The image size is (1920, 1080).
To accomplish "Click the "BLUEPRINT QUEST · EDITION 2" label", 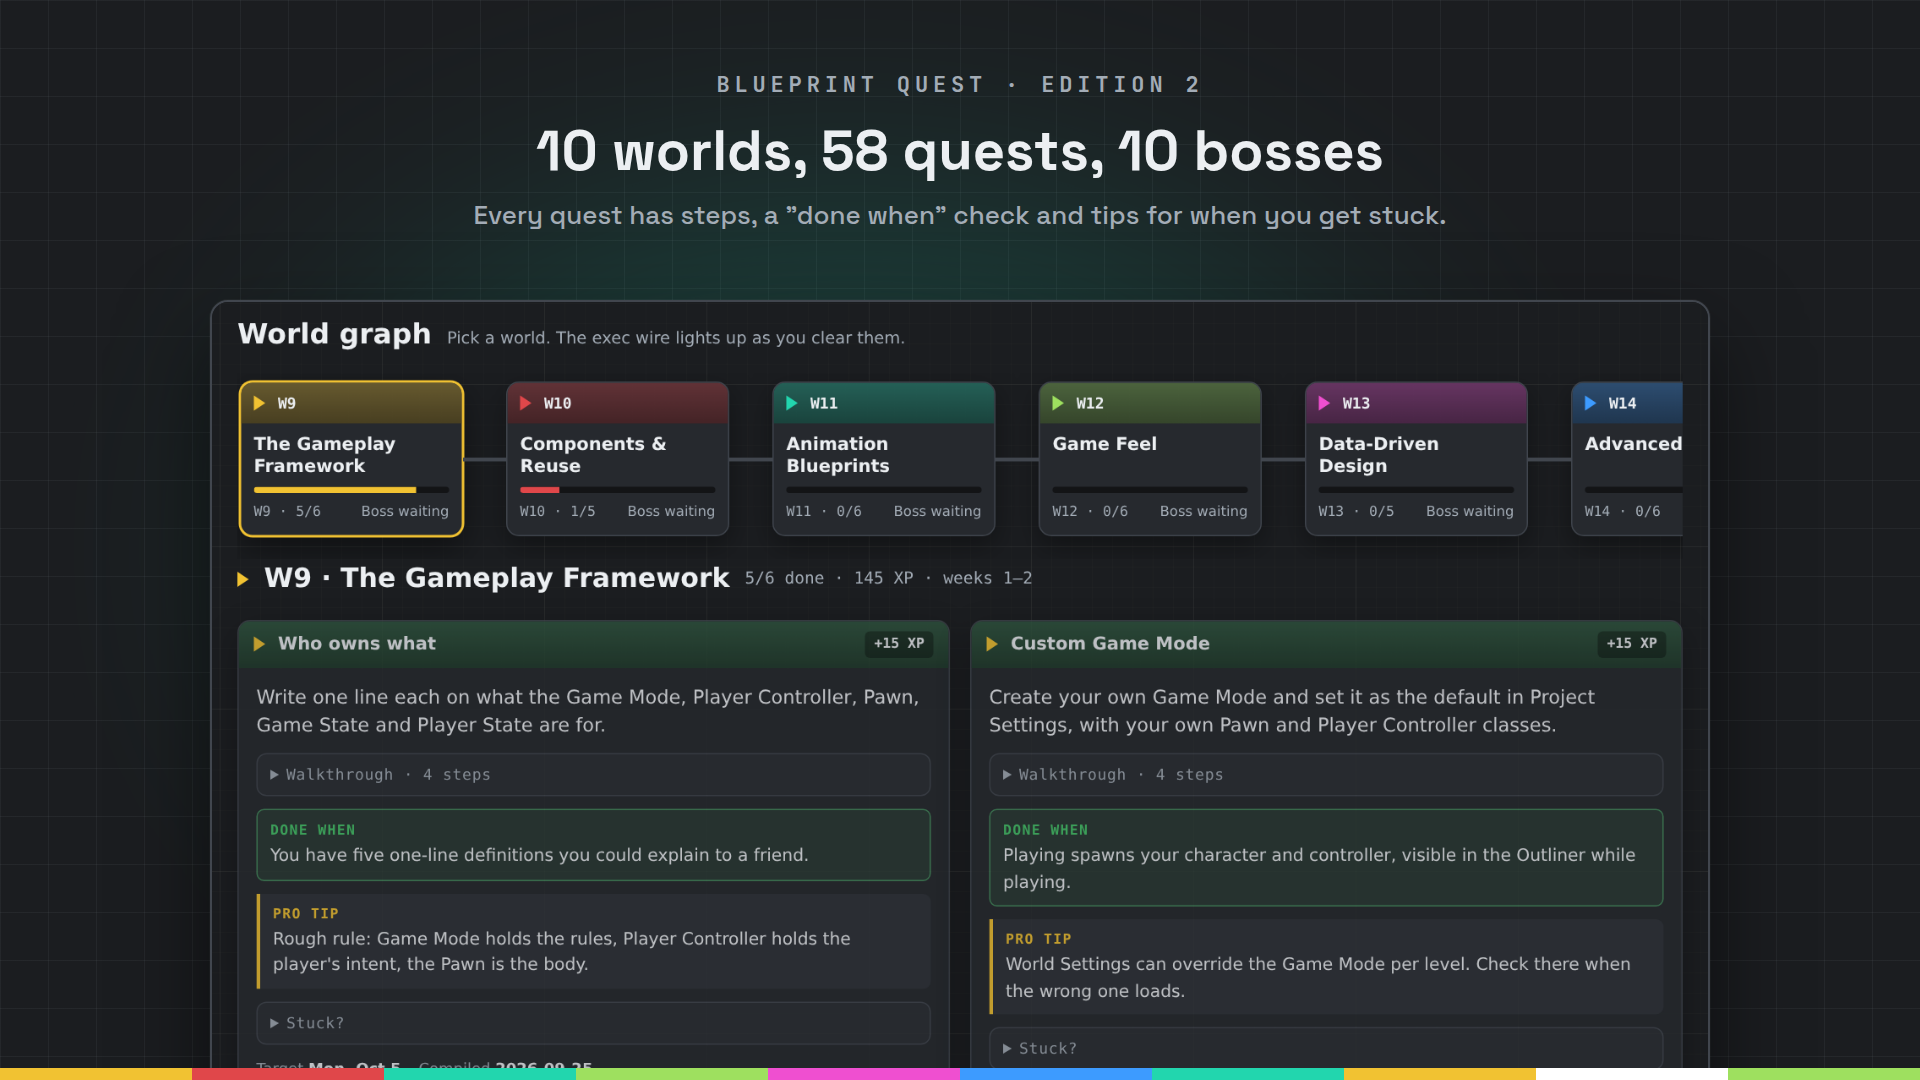I will point(960,85).
